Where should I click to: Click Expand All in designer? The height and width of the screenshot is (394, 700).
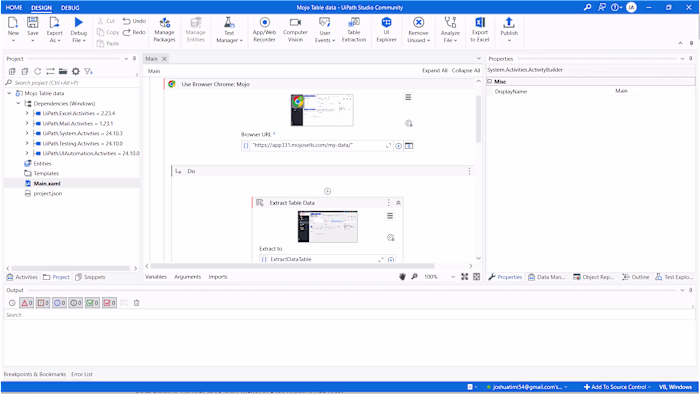[x=434, y=71]
